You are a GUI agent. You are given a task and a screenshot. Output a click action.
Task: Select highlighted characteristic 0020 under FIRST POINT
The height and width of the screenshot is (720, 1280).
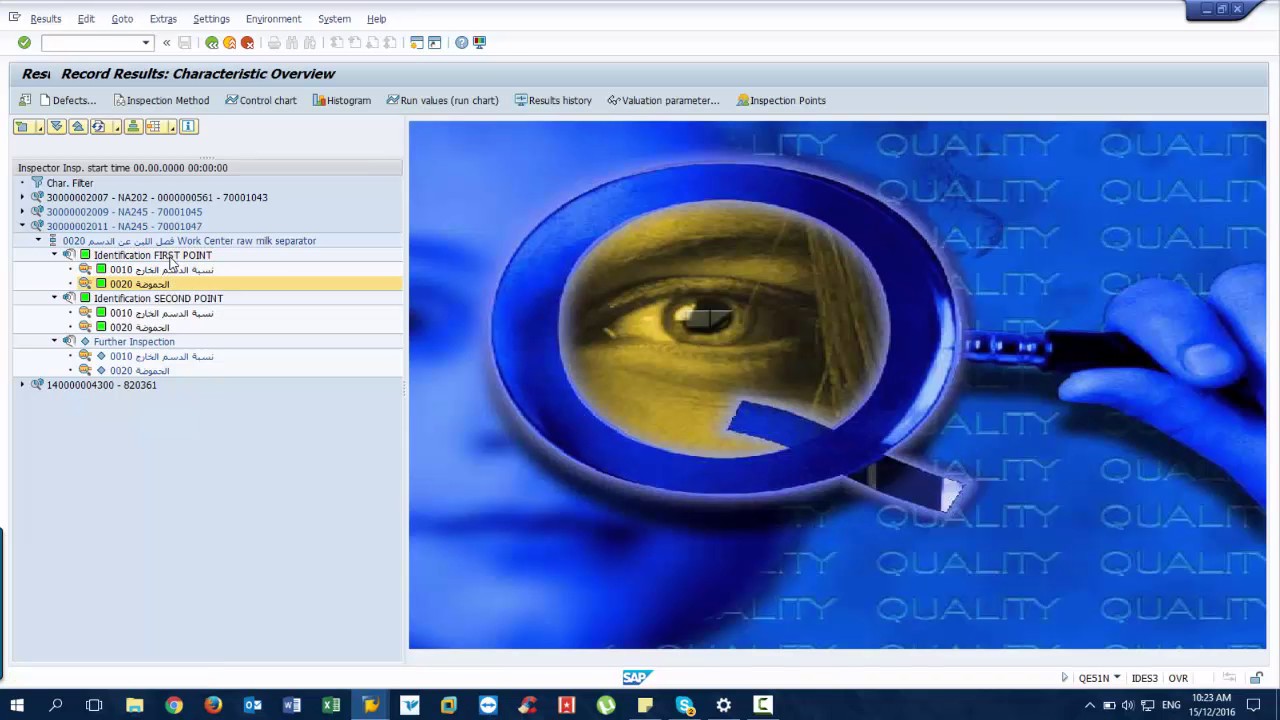[140, 284]
